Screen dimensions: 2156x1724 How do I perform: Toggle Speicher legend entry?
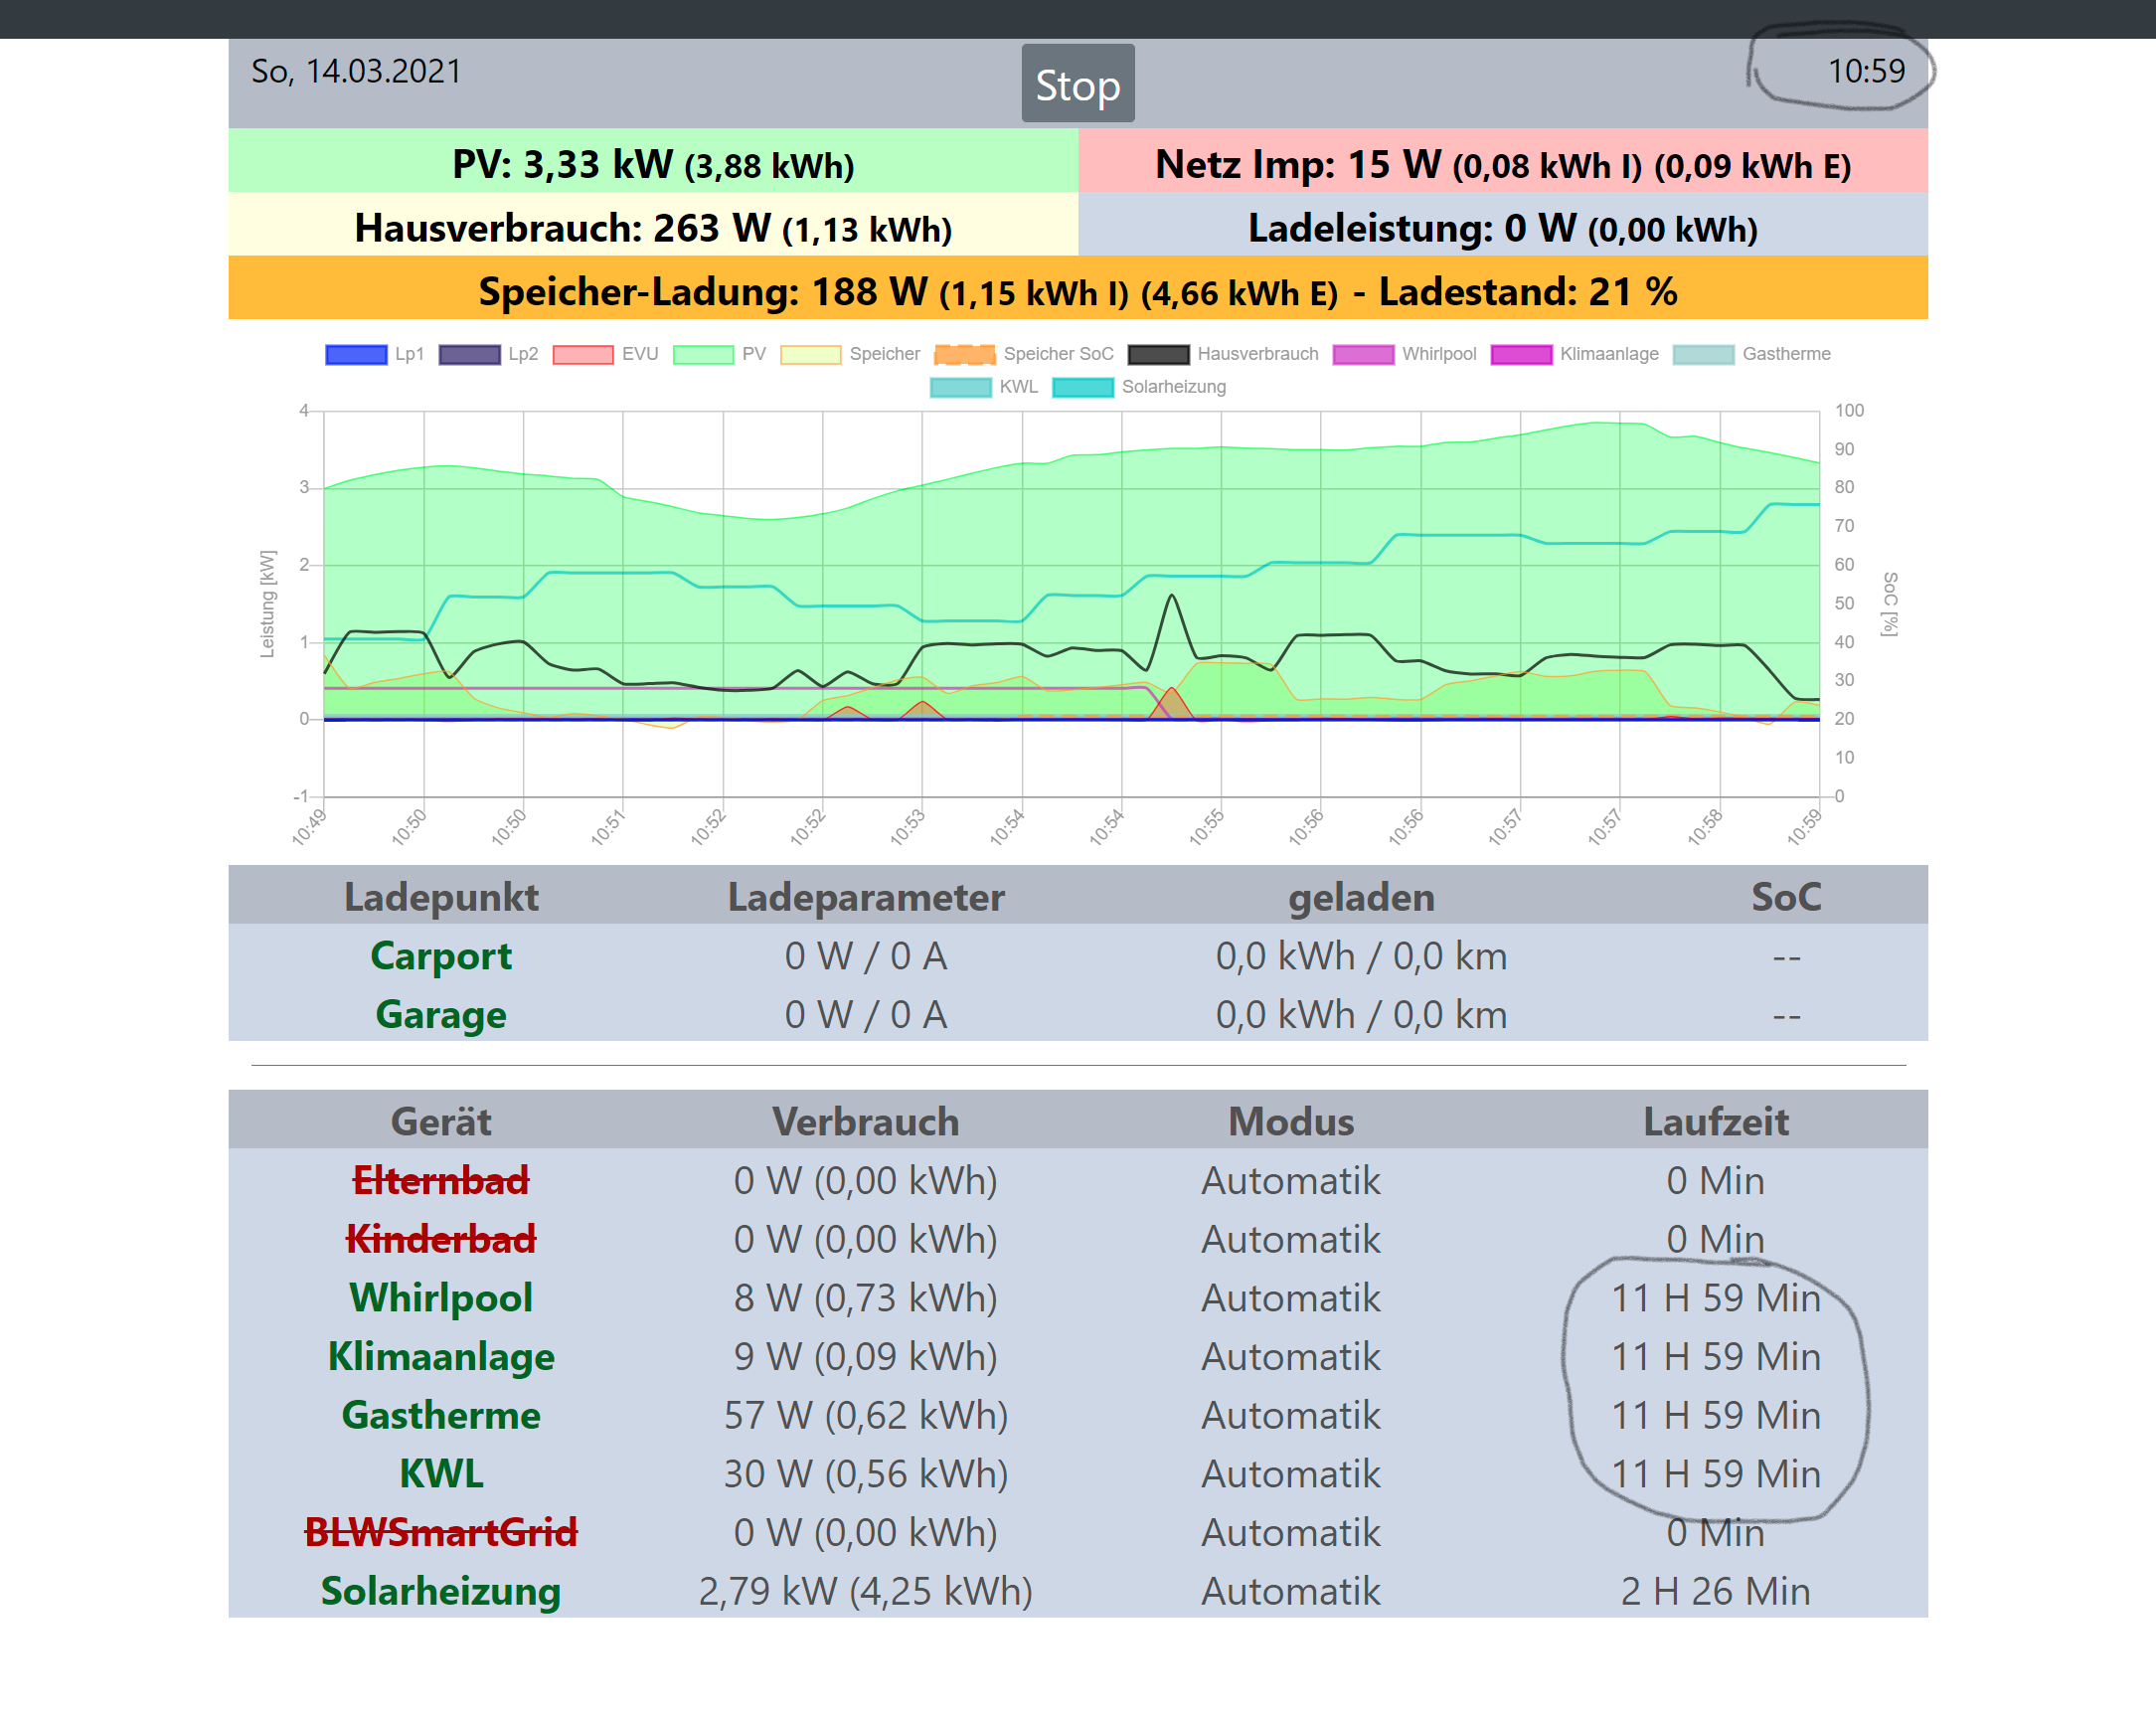(810, 354)
